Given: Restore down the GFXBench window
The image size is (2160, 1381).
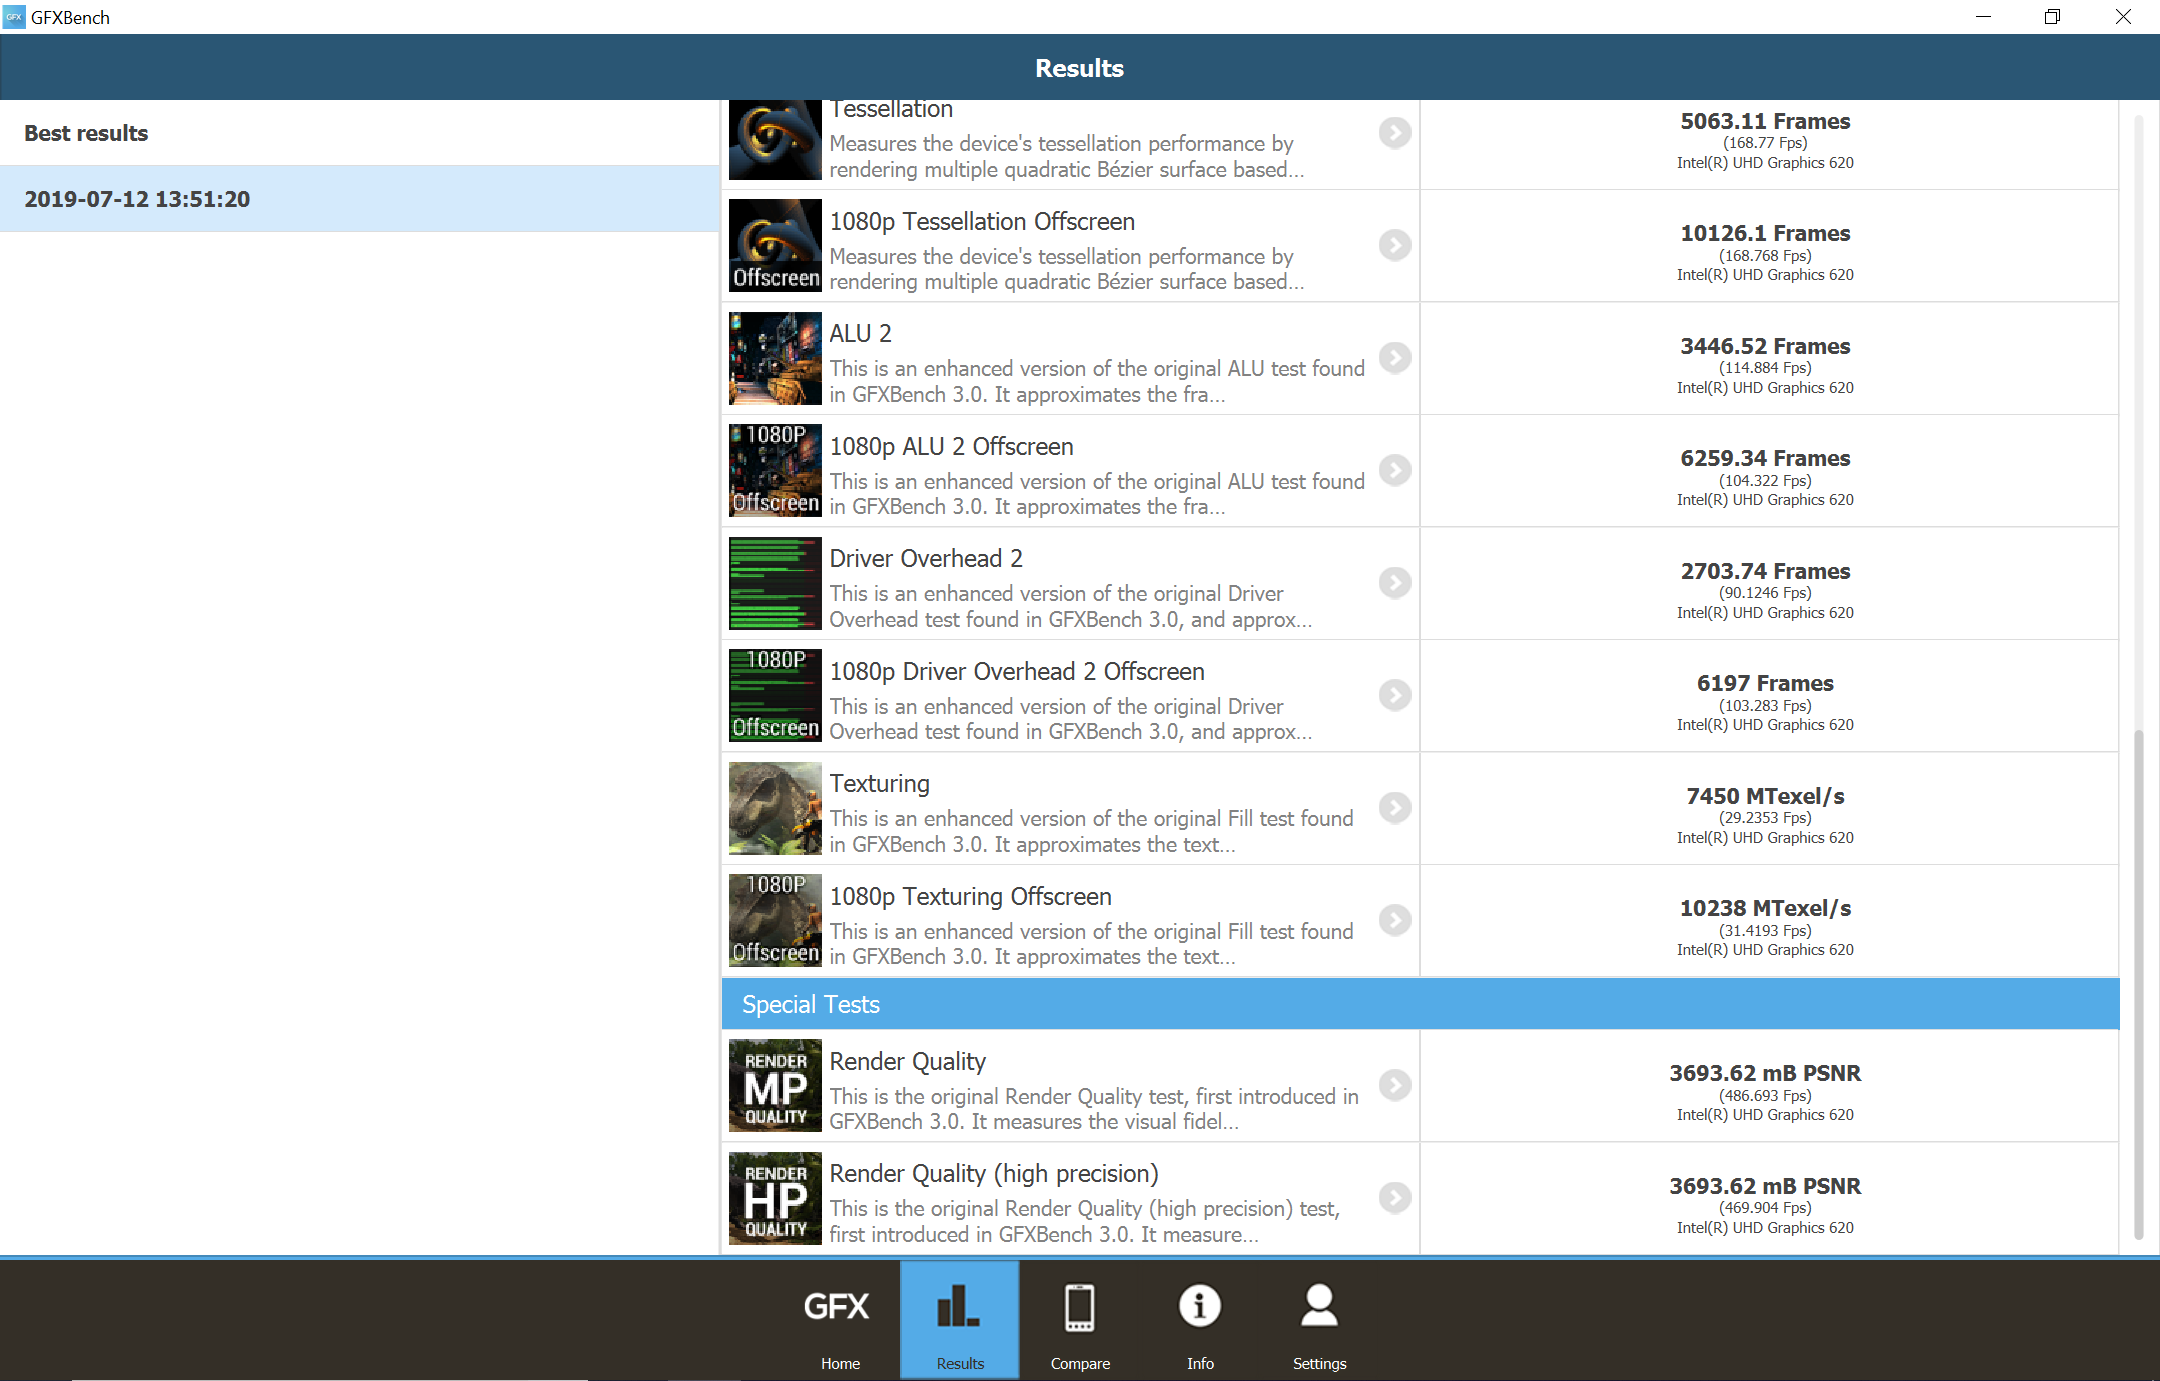Looking at the screenshot, I should click(2052, 17).
